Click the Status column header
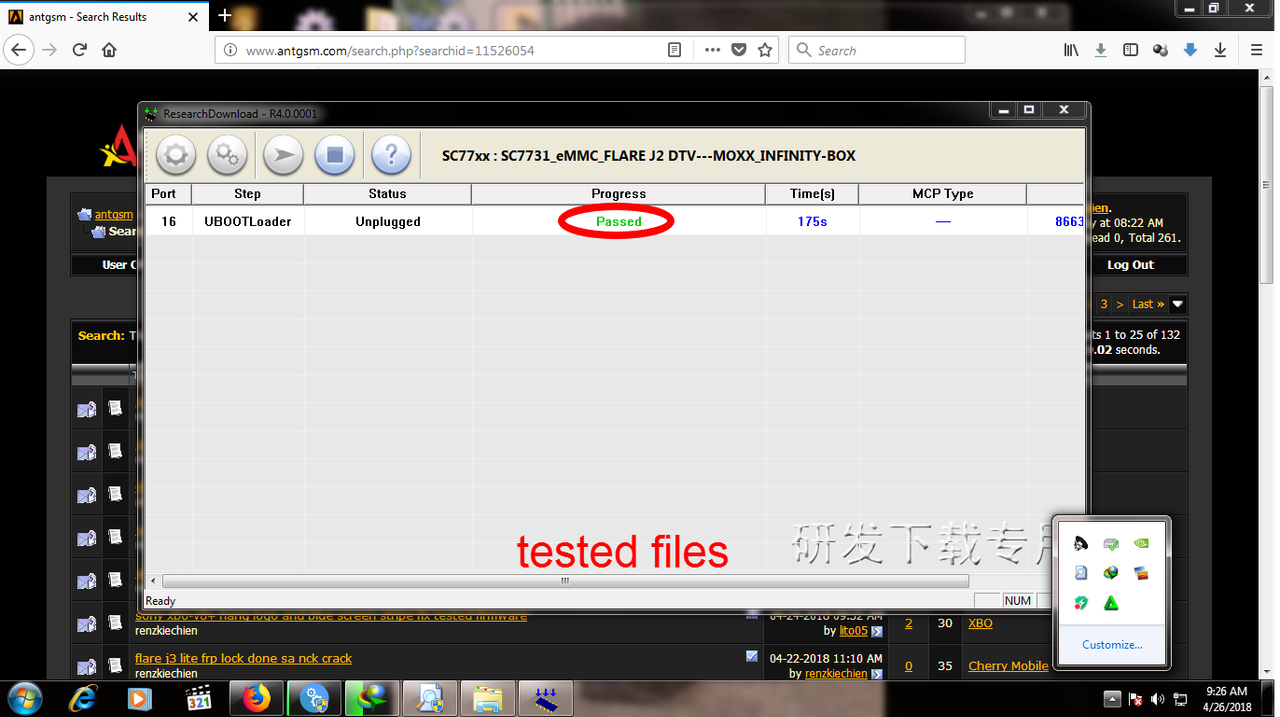 (x=388, y=194)
